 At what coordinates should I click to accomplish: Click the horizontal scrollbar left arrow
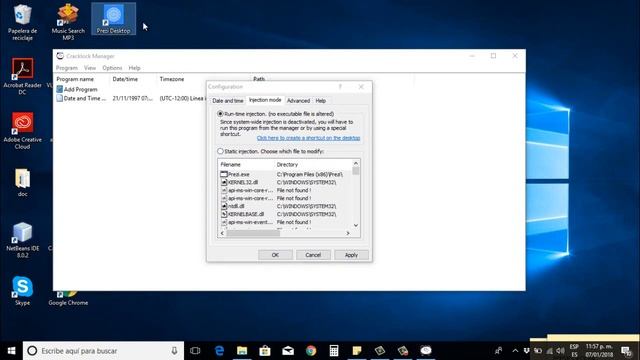point(222,233)
